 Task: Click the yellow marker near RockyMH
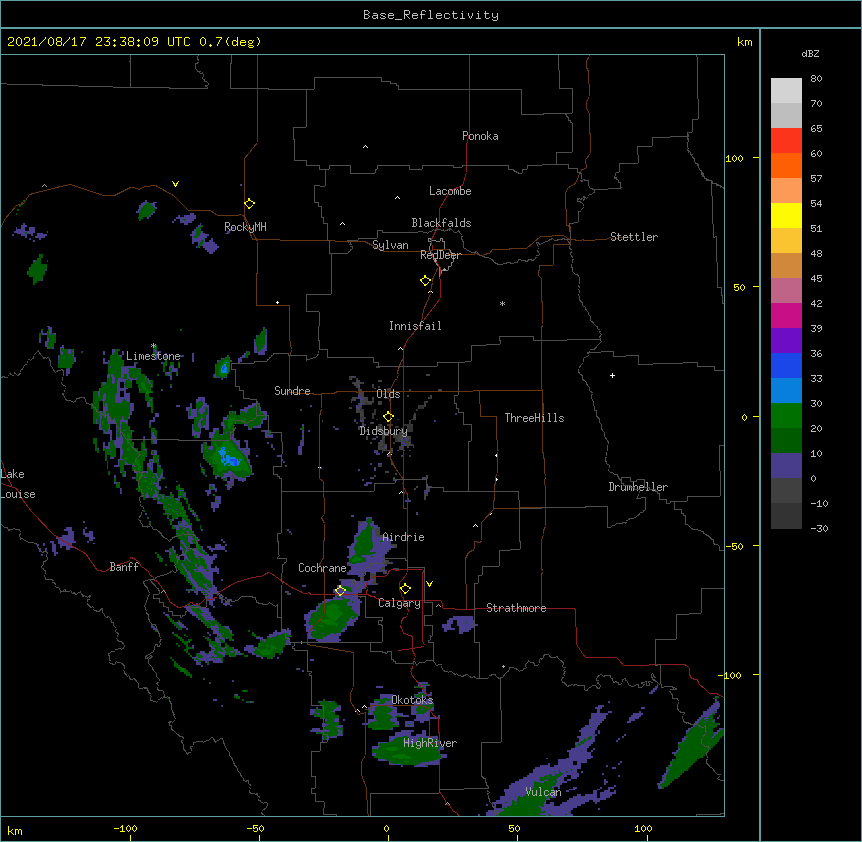(249, 203)
